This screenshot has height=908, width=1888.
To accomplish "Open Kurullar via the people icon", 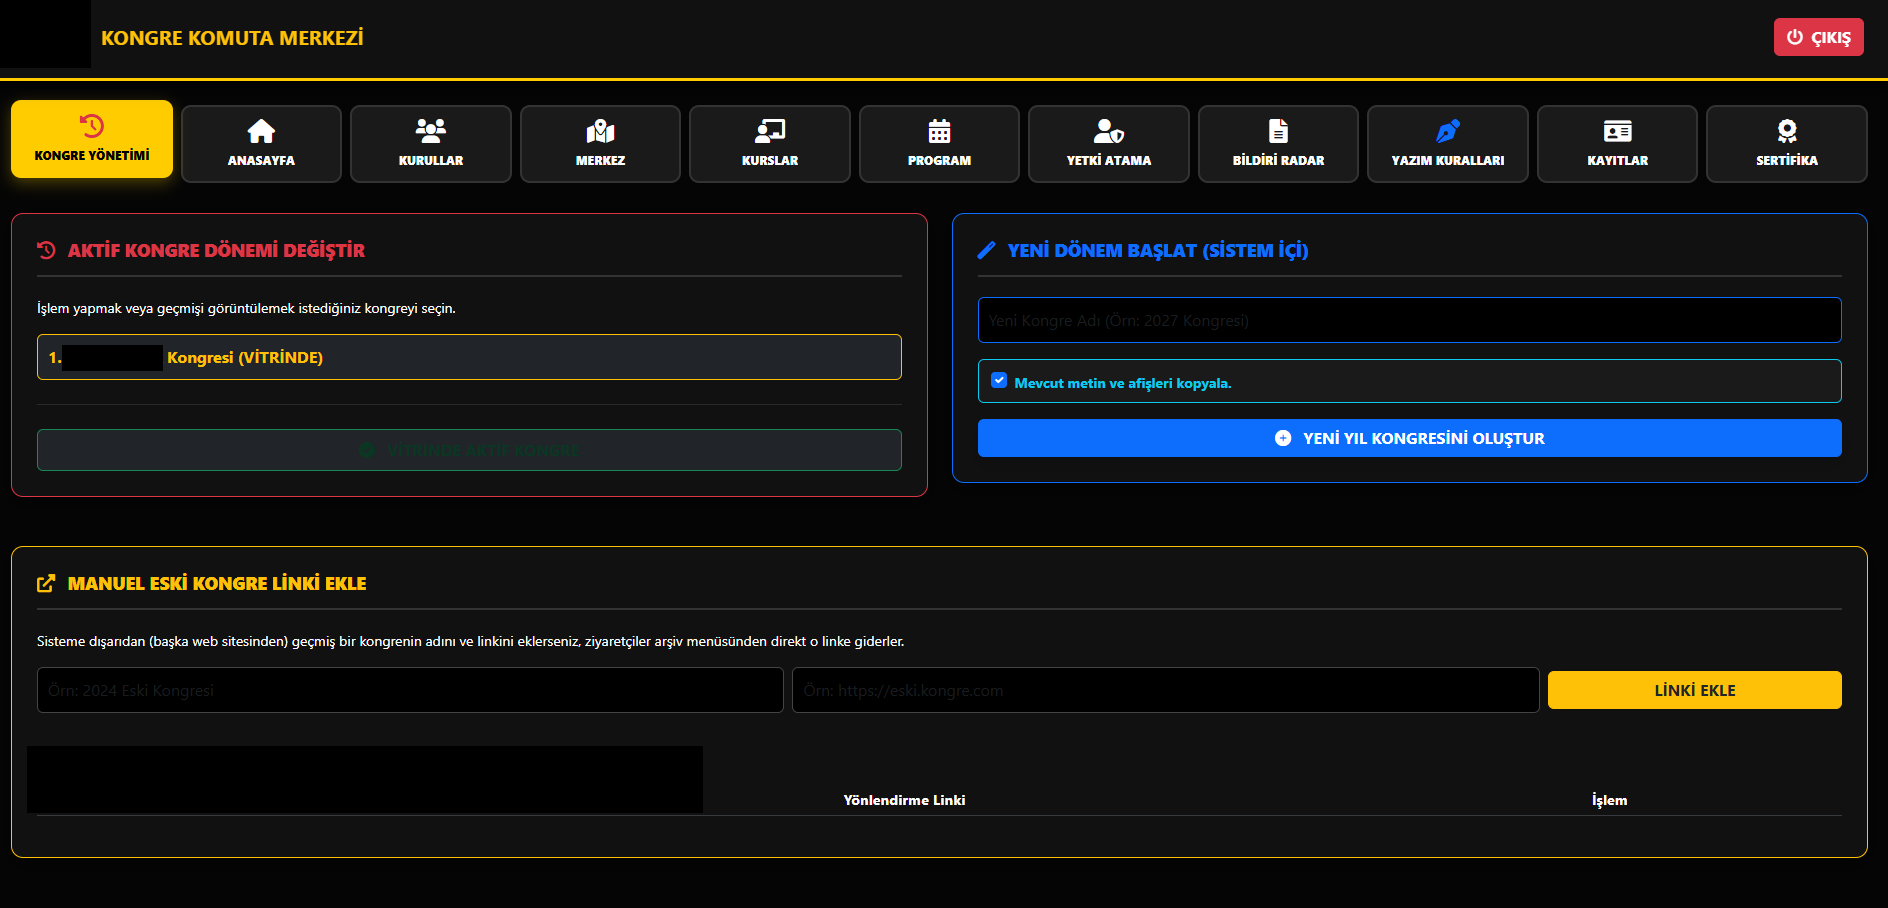I will (x=431, y=131).
